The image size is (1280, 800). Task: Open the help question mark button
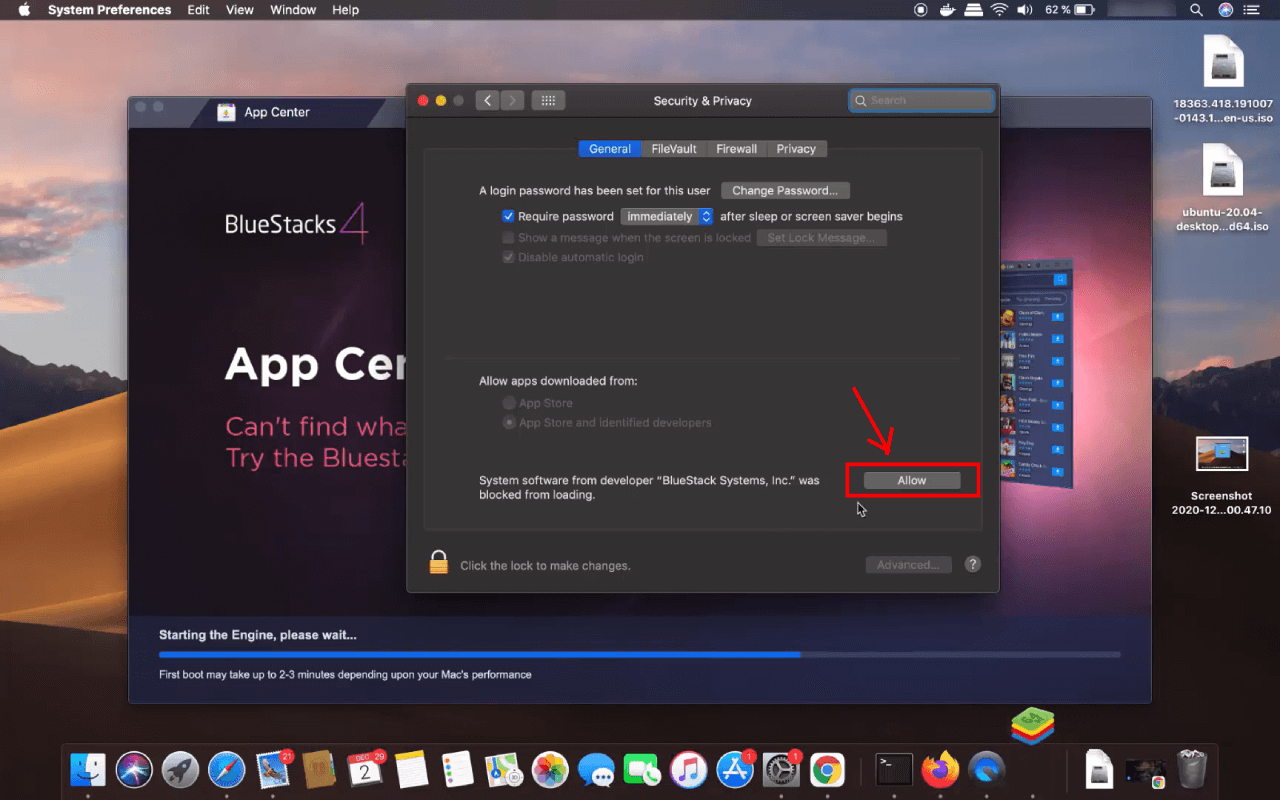pos(972,564)
